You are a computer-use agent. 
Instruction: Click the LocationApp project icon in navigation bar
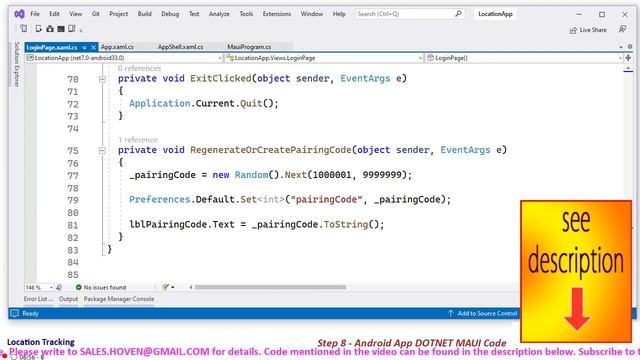pos(30,58)
